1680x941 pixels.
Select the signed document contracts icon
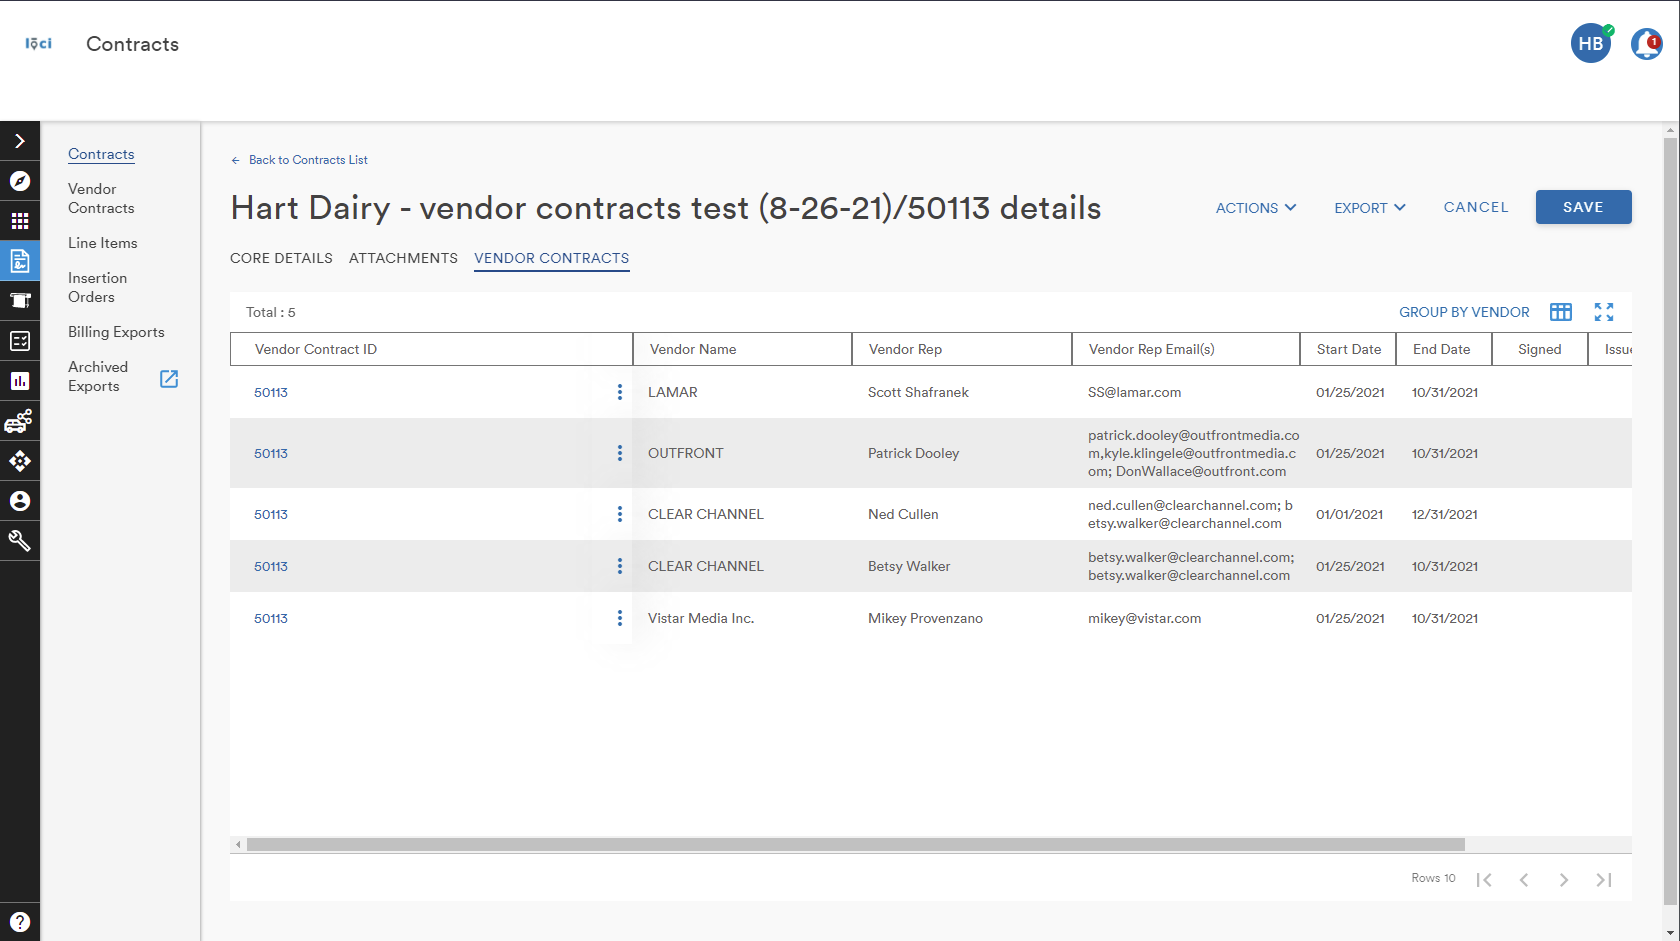20,261
